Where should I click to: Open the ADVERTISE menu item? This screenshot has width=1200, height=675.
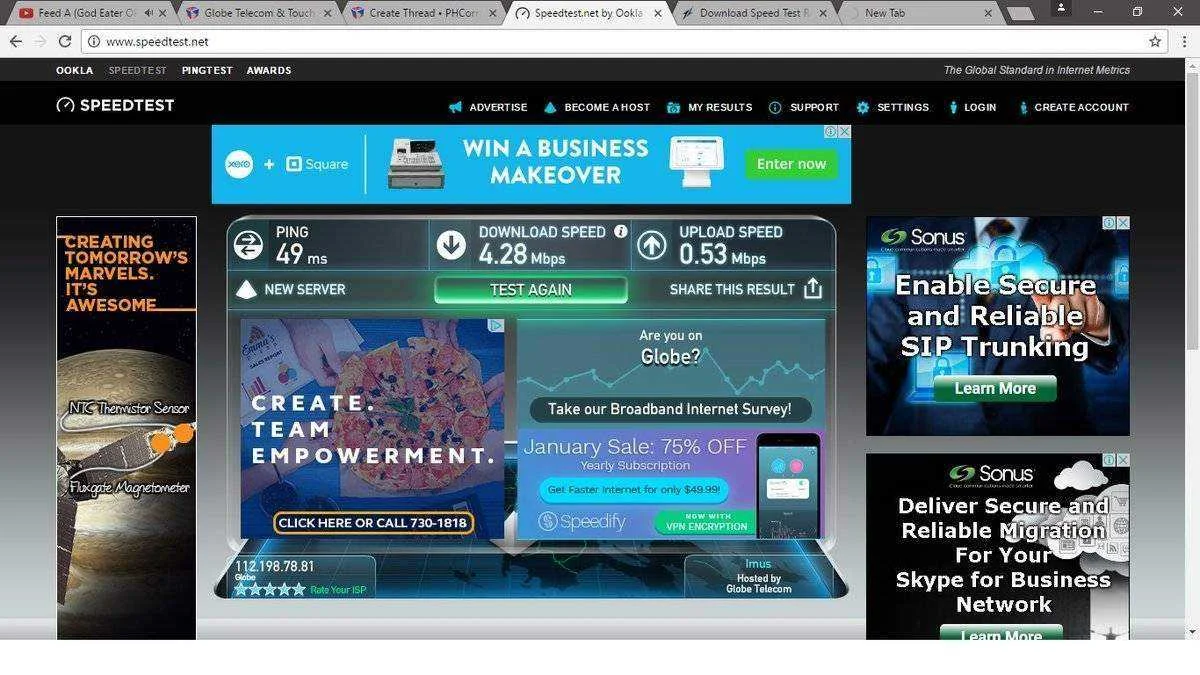coord(498,107)
